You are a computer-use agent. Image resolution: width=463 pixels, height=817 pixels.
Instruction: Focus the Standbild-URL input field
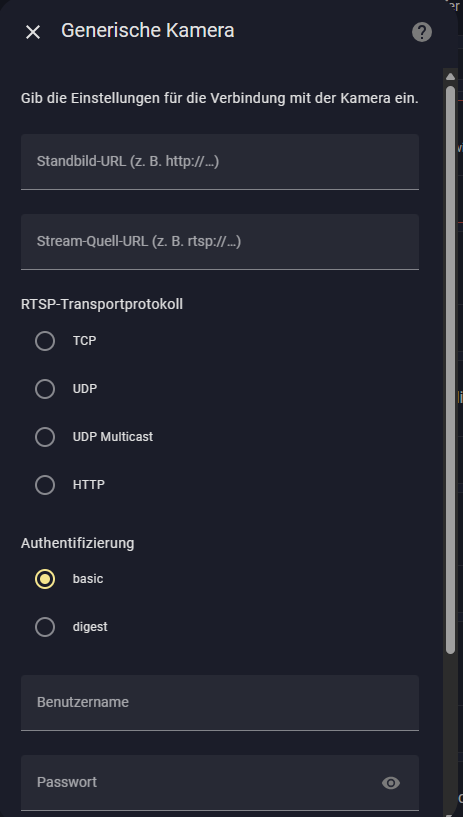220,162
